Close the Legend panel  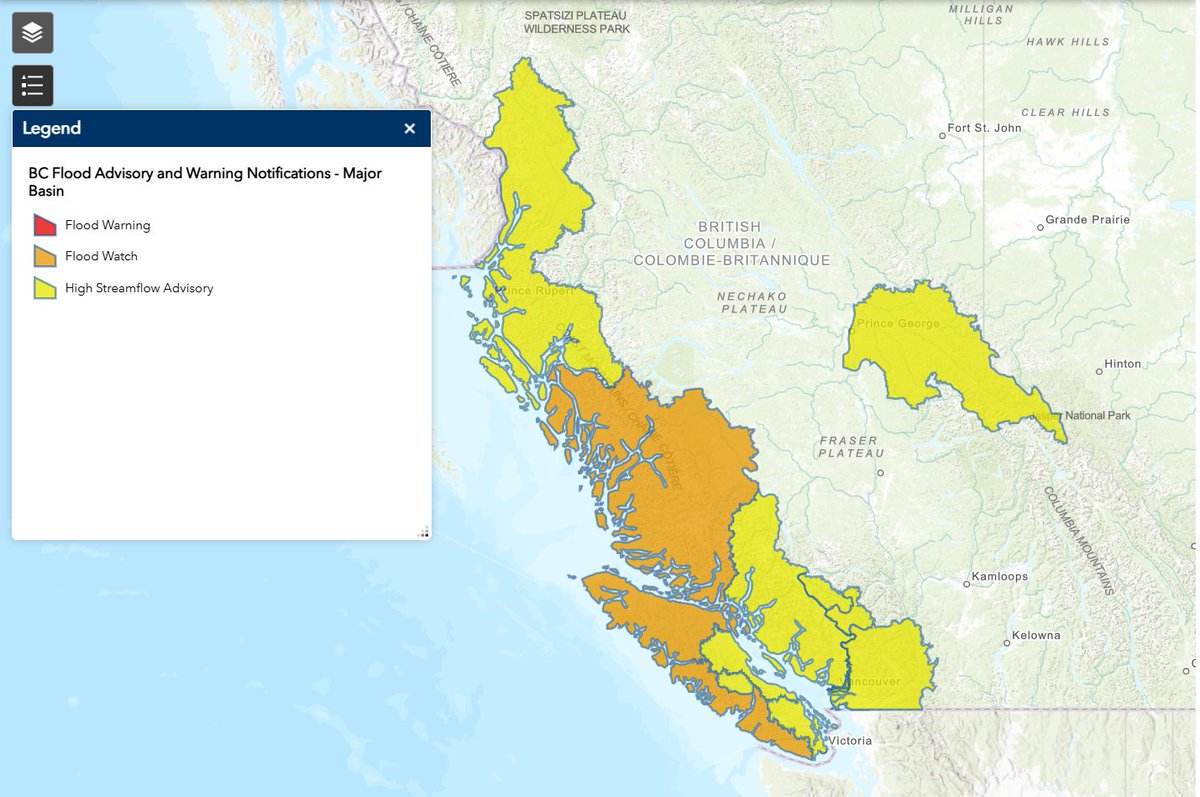(409, 128)
